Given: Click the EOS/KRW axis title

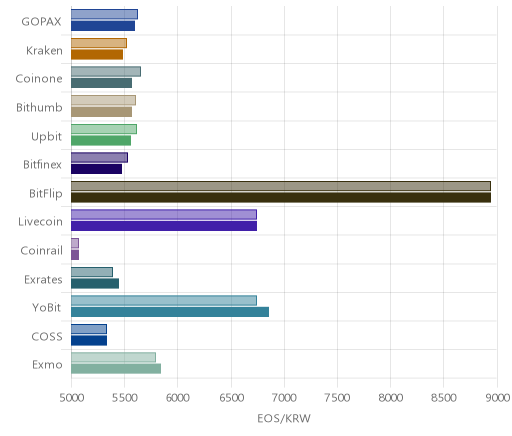Looking at the screenshot, I should 284,418.
